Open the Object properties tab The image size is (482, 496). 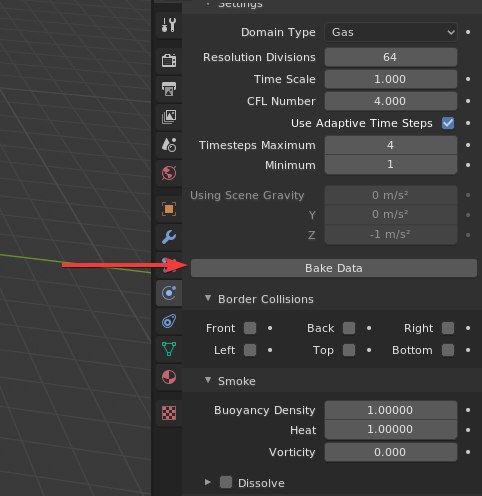(169, 209)
